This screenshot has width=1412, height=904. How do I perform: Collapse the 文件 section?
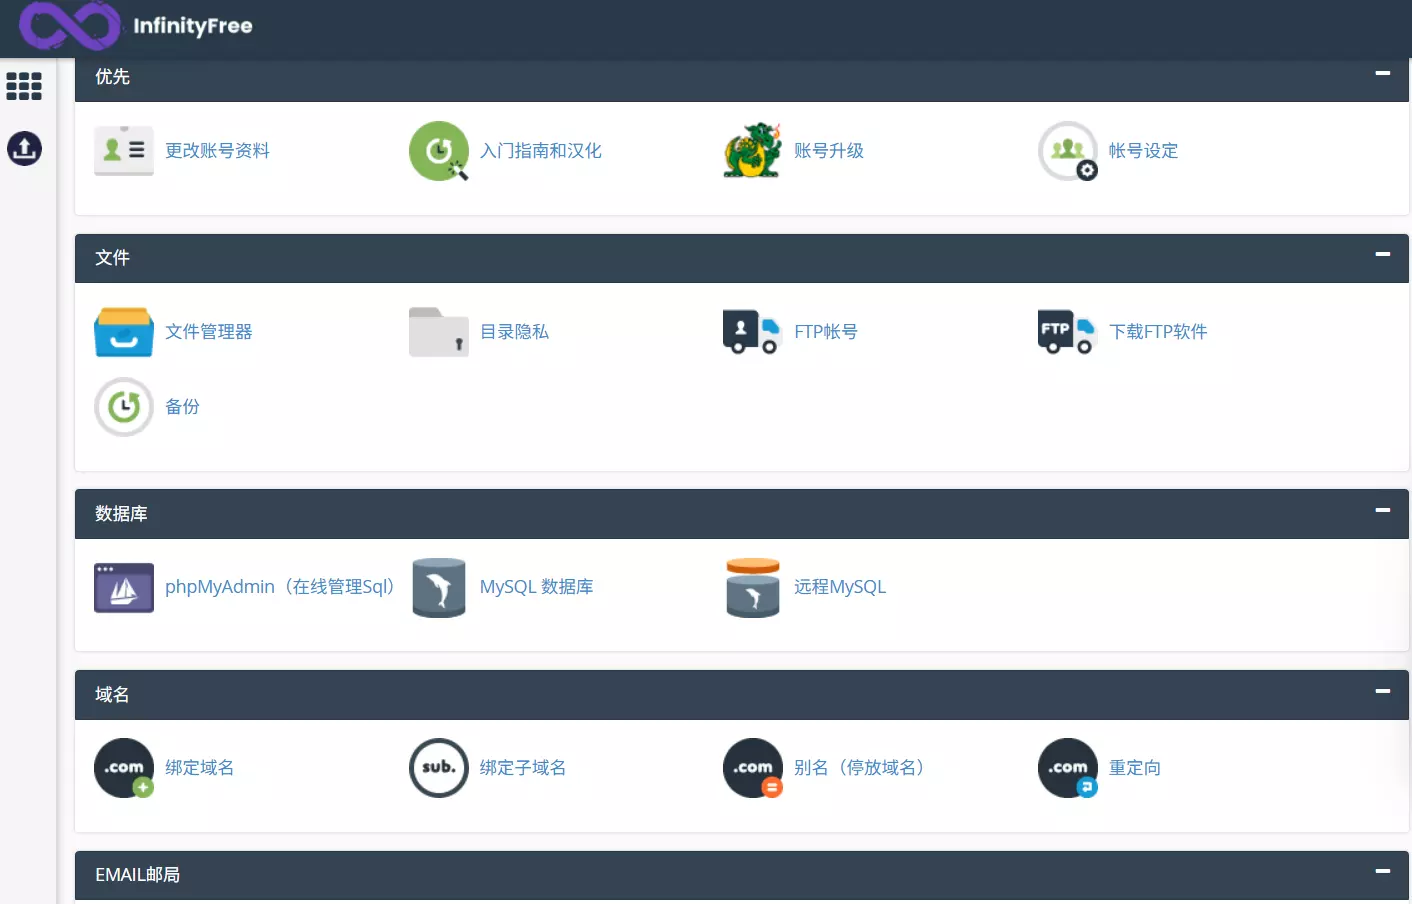(1384, 255)
